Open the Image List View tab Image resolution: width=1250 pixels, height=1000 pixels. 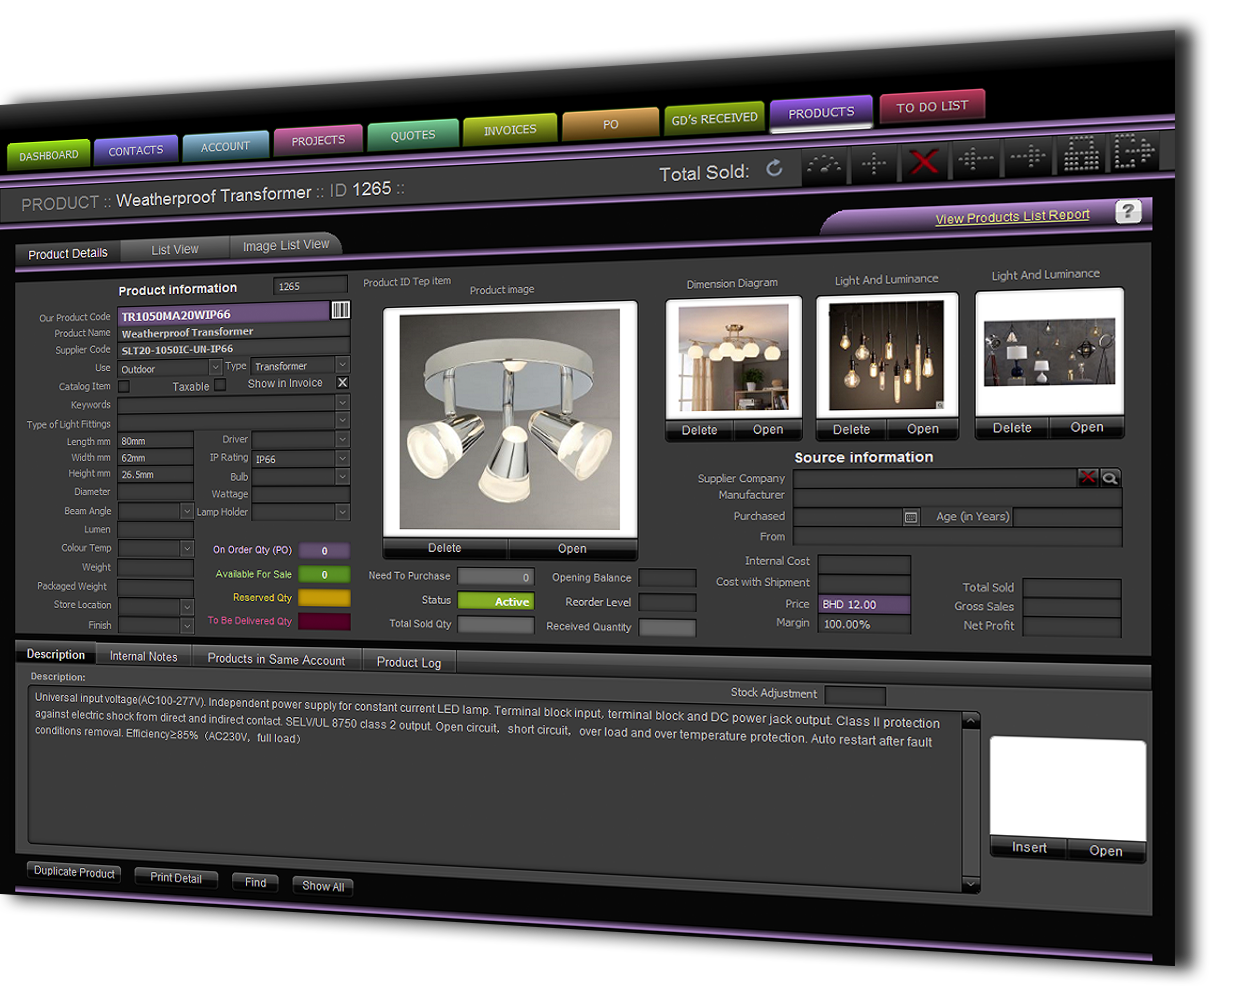[x=286, y=244]
